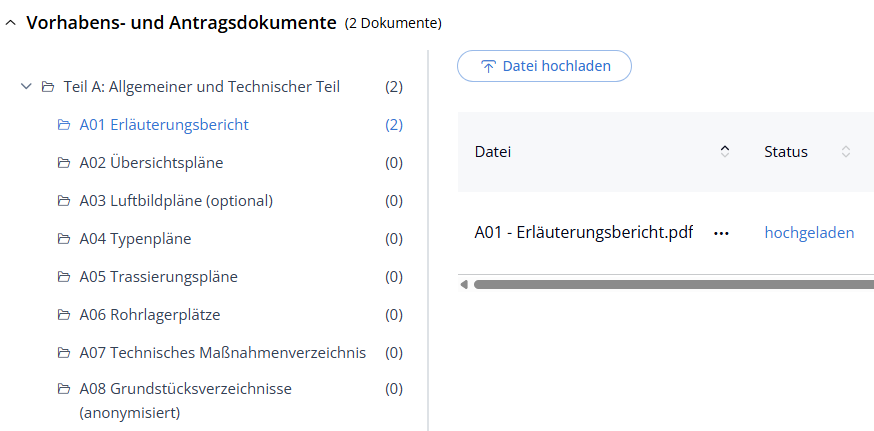874x431 pixels.
Task: Click the folder icon beside A02 Übersichtspläne
Action: coord(64,163)
